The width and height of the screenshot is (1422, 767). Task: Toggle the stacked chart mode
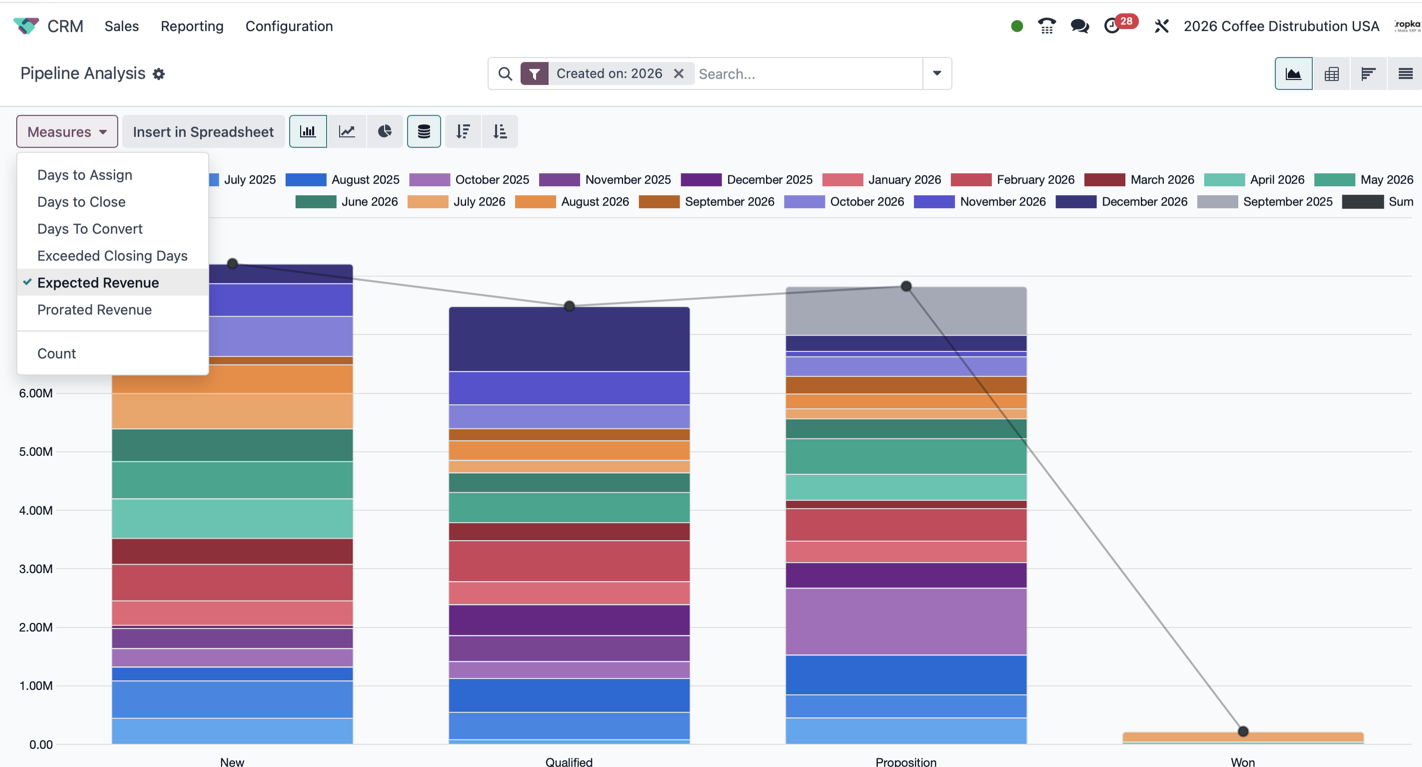(424, 131)
